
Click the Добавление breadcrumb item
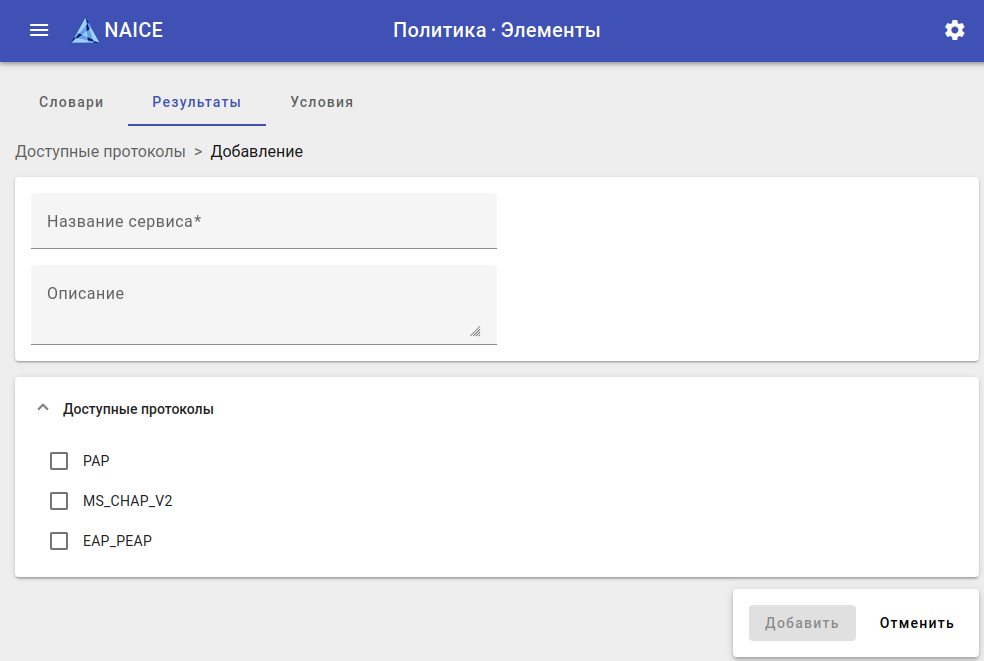(256, 152)
